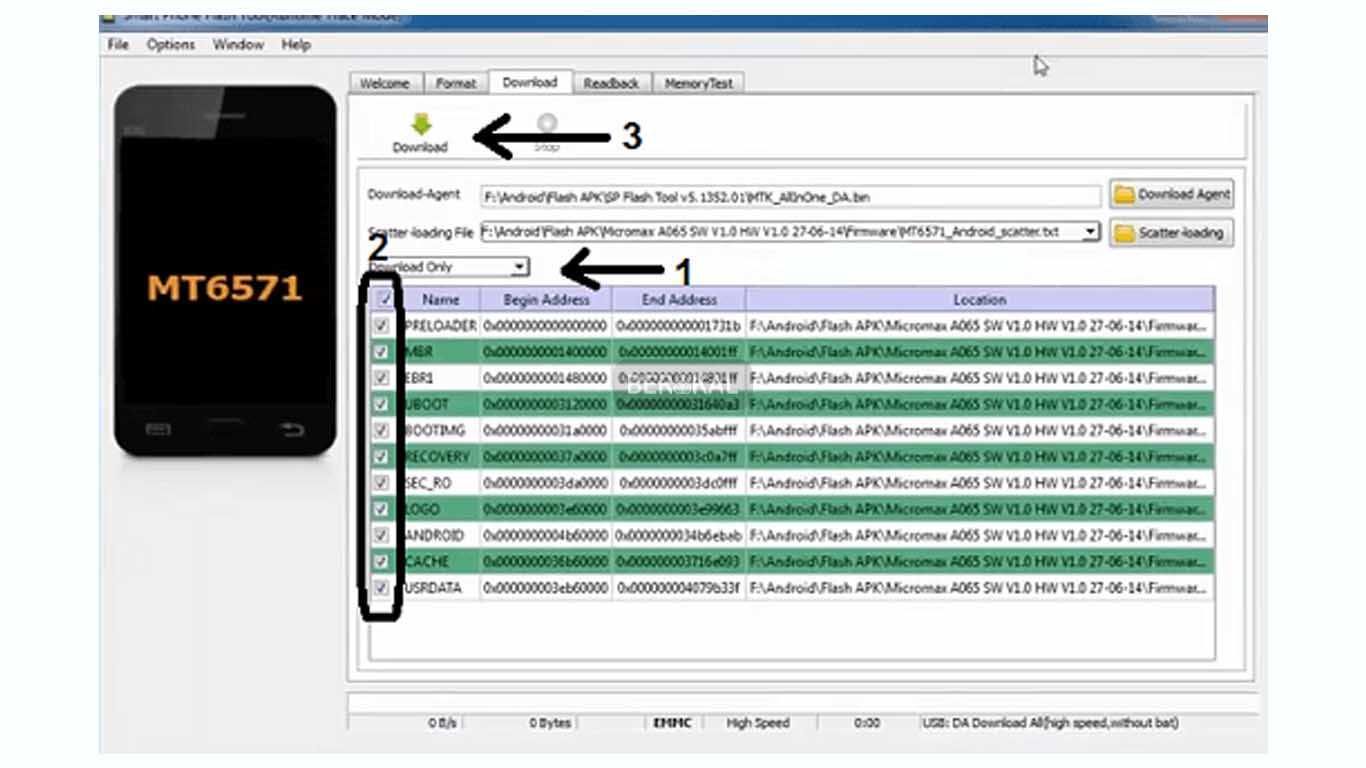
Task: Click the Download Agent folder button
Action: [1171, 195]
